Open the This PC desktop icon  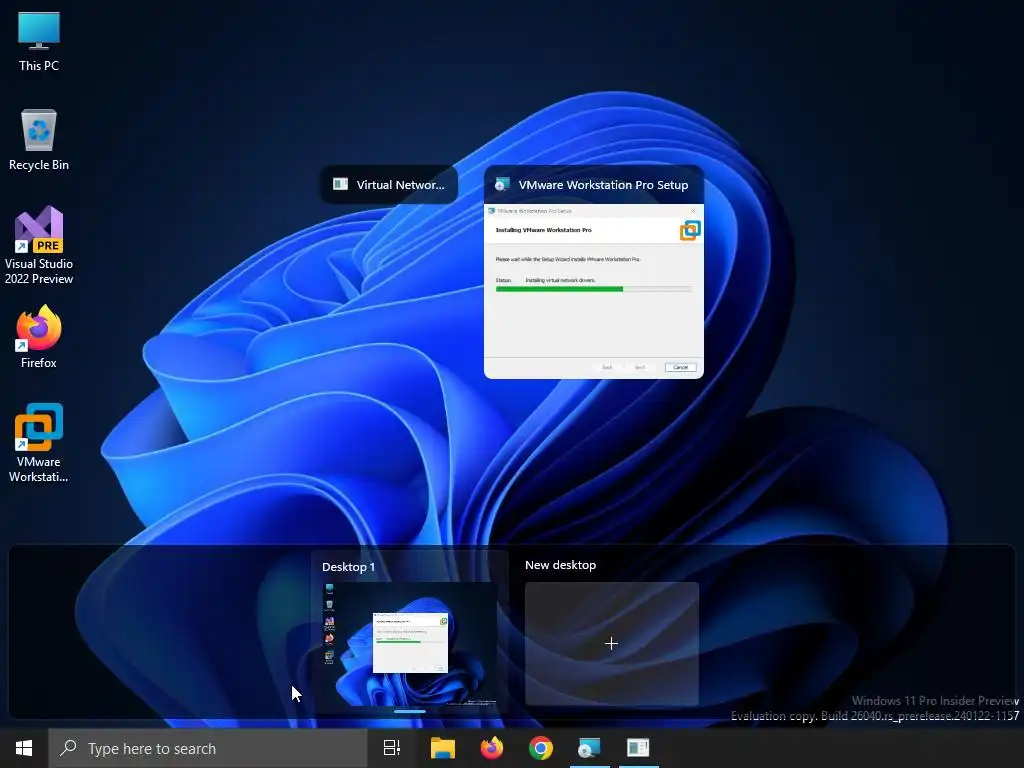(x=39, y=40)
